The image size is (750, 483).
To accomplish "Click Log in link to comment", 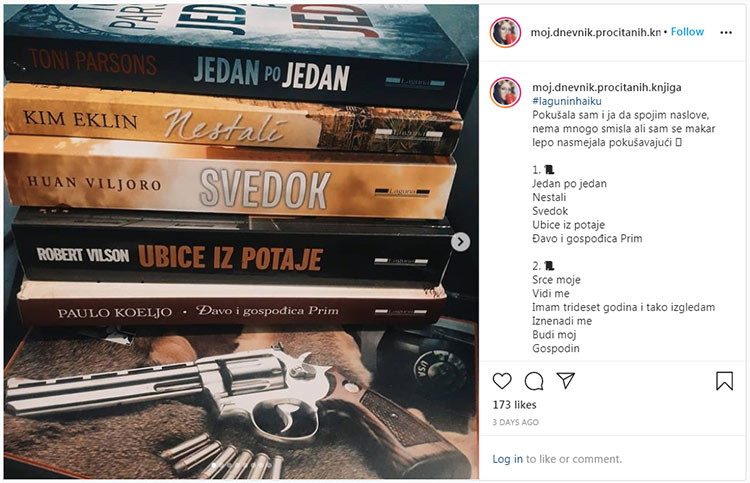I will [x=507, y=459].
